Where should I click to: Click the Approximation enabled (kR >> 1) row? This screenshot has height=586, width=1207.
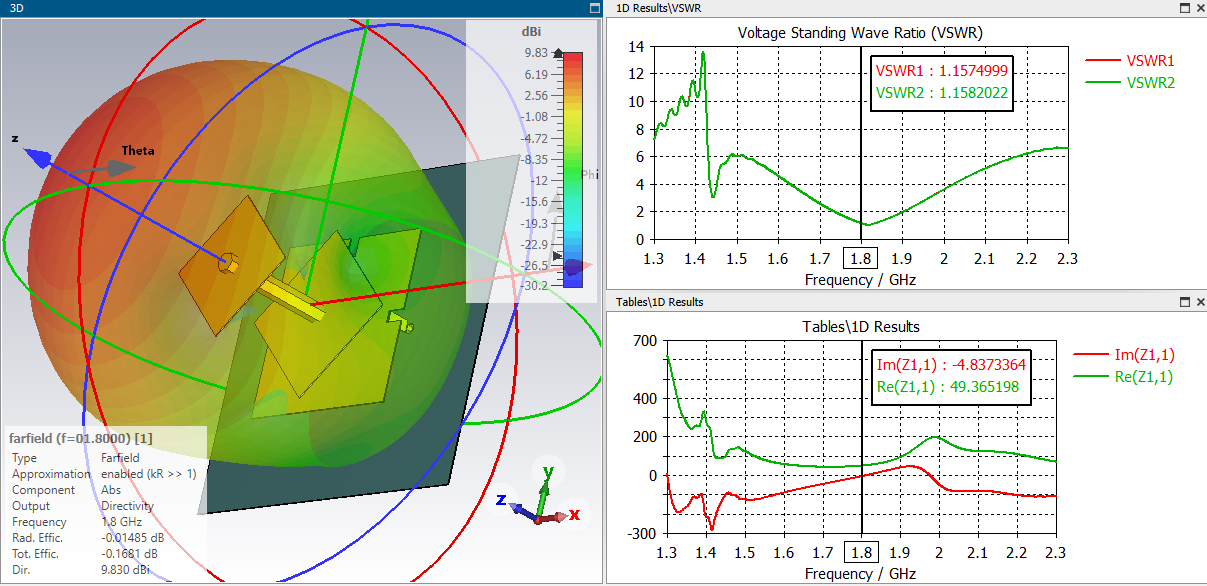click(104, 474)
